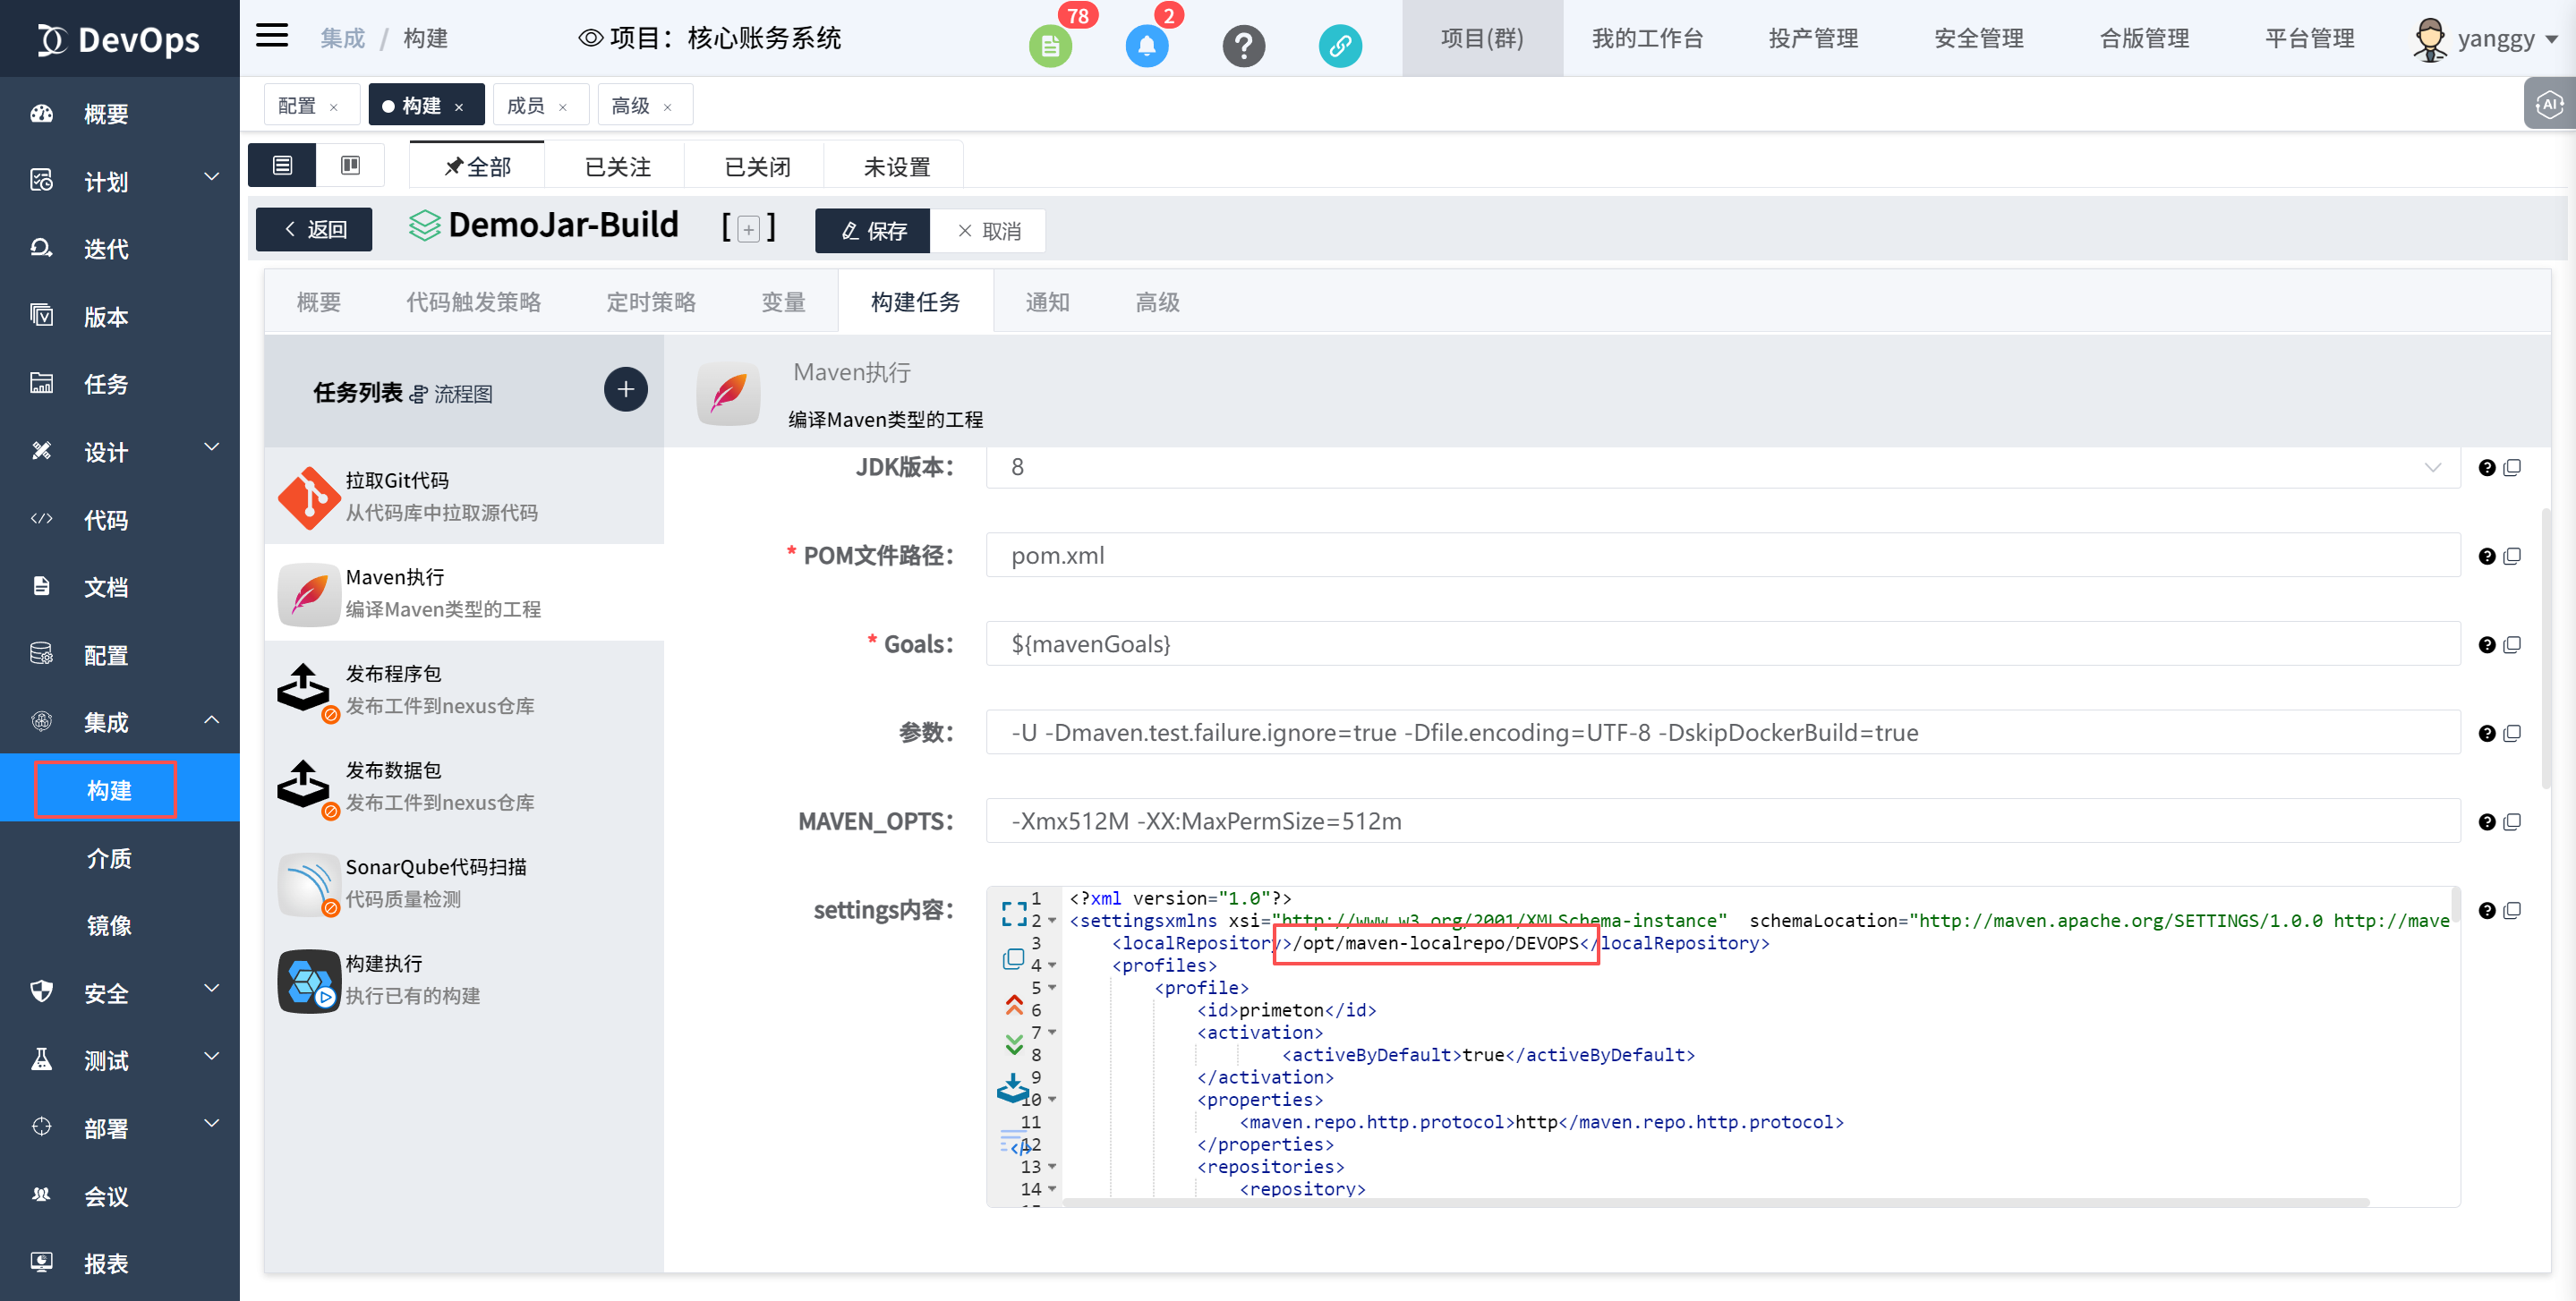Switch to card view layout
This screenshot has width=2576, height=1301.
350,166
